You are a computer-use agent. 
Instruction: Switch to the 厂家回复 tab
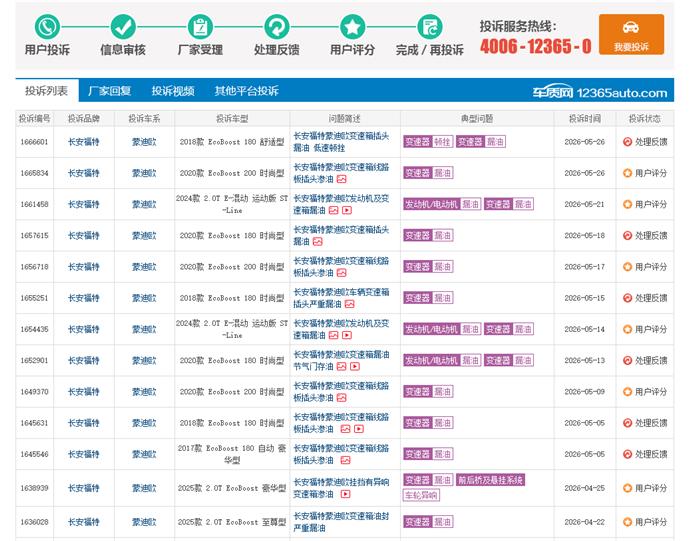[x=109, y=91]
